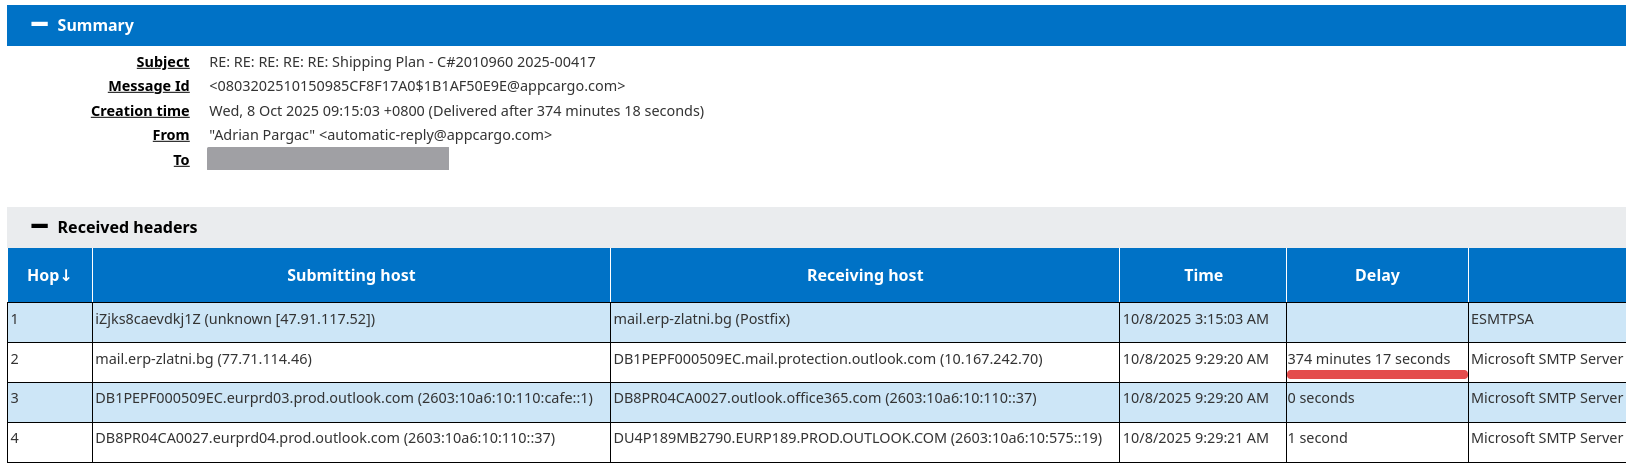Select mail.erp-zlatni.bg (Postfix) receiving host cell
The image size is (1627, 470).
(x=702, y=319)
